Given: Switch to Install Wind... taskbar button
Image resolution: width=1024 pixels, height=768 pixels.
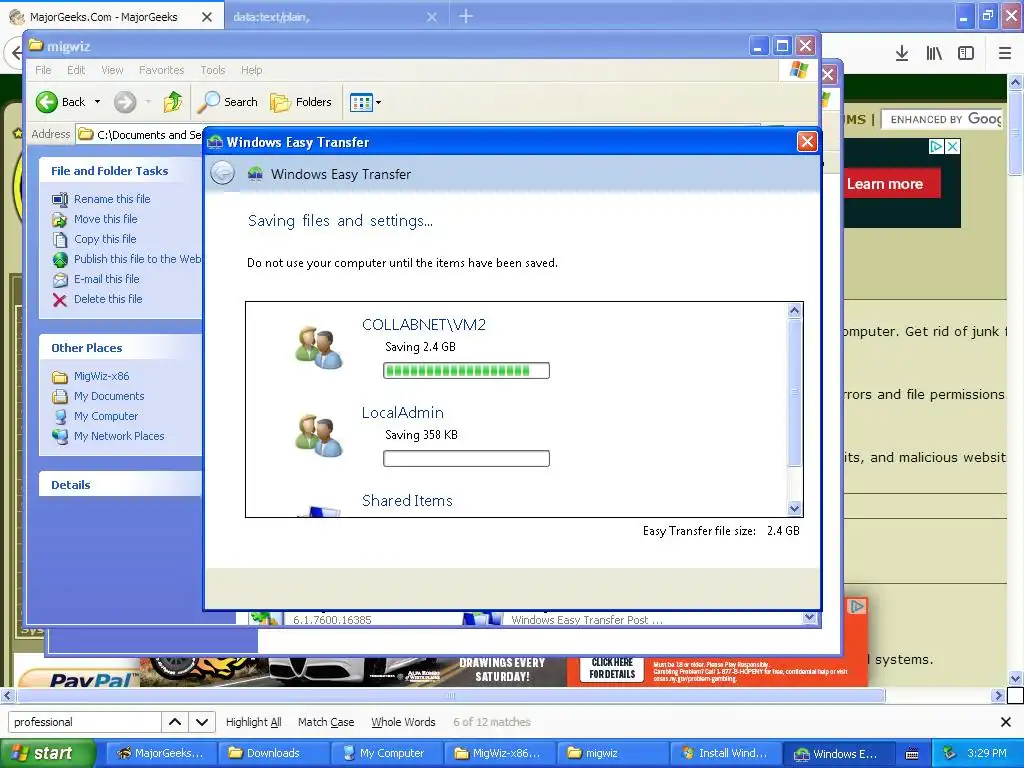Looking at the screenshot, I should point(724,753).
